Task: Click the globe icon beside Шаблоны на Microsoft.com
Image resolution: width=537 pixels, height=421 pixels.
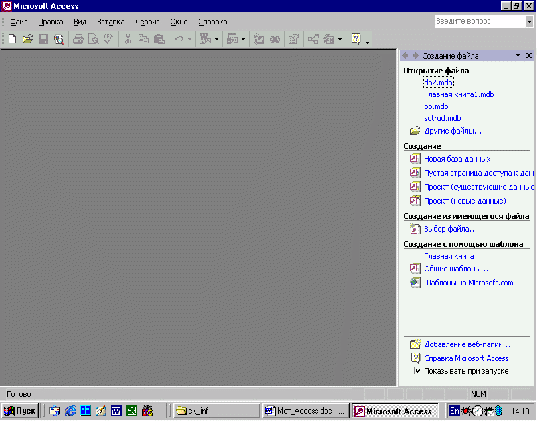Action: click(x=415, y=283)
